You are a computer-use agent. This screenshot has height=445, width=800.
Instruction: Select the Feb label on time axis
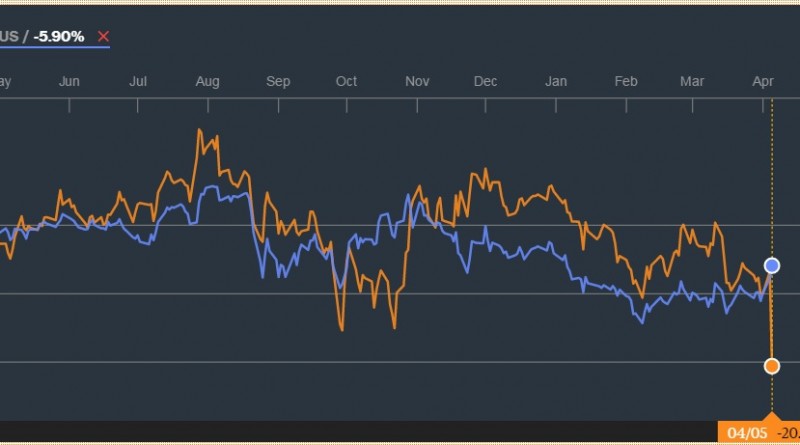click(x=627, y=81)
